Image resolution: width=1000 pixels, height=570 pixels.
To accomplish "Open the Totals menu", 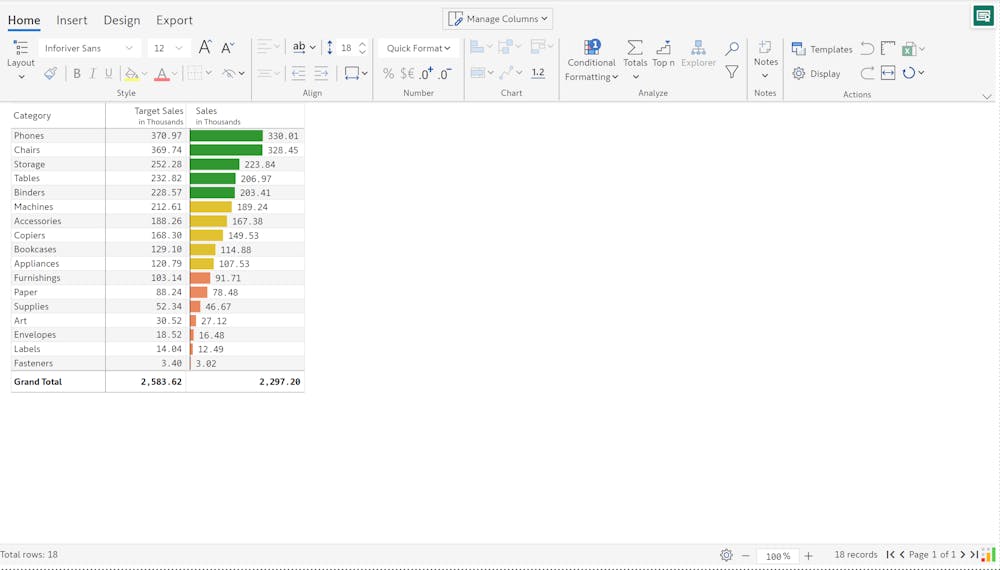I will pyautogui.click(x=635, y=59).
